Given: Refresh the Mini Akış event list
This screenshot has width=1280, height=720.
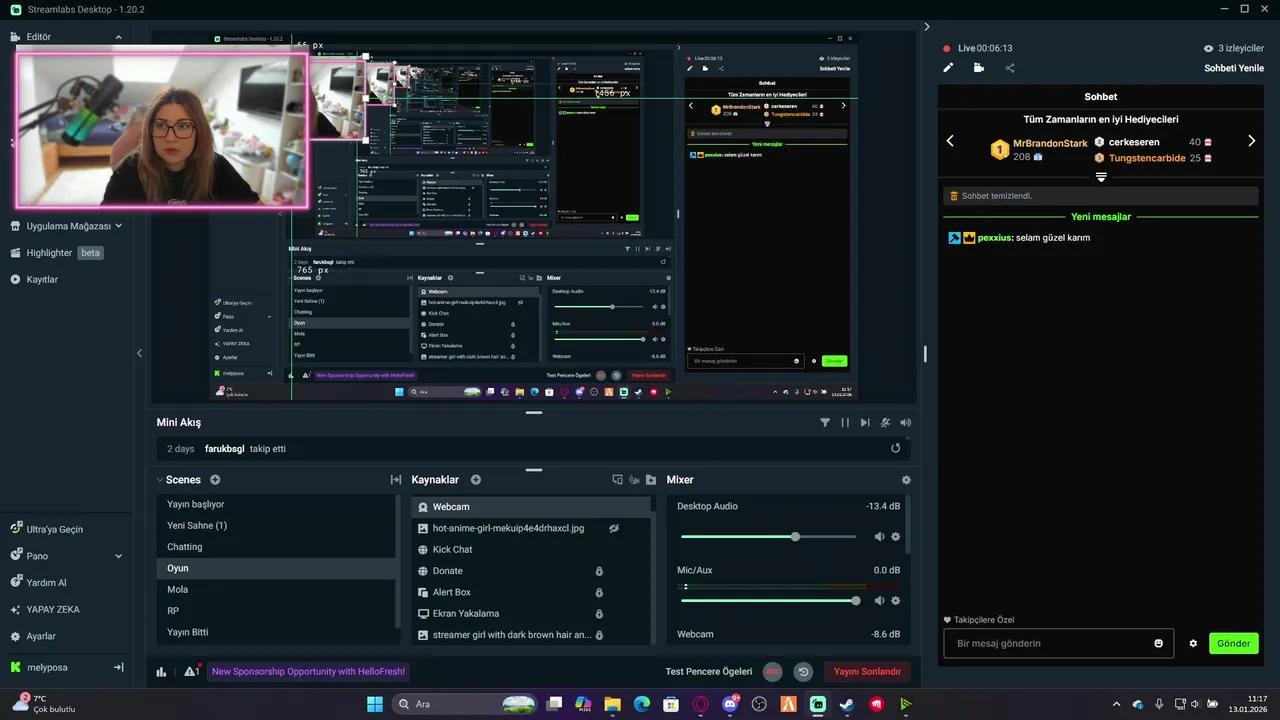Looking at the screenshot, I should [896, 449].
